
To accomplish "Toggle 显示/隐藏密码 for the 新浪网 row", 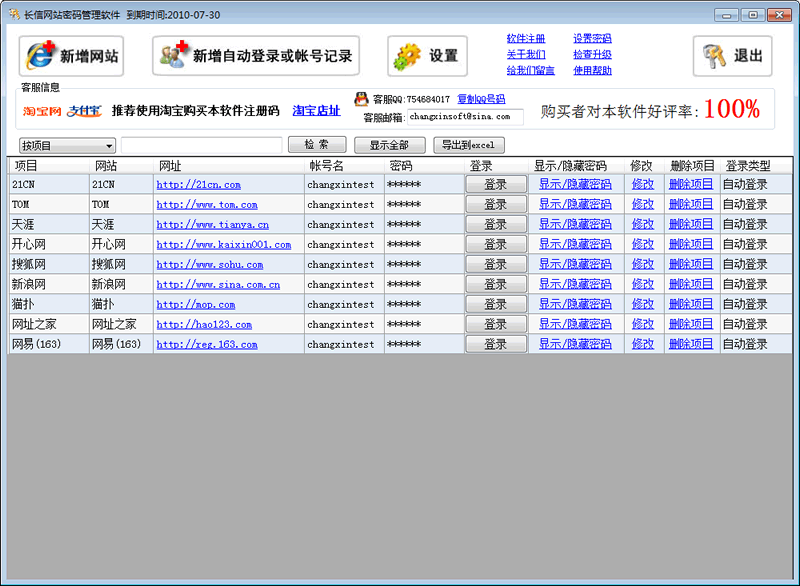I will (576, 284).
